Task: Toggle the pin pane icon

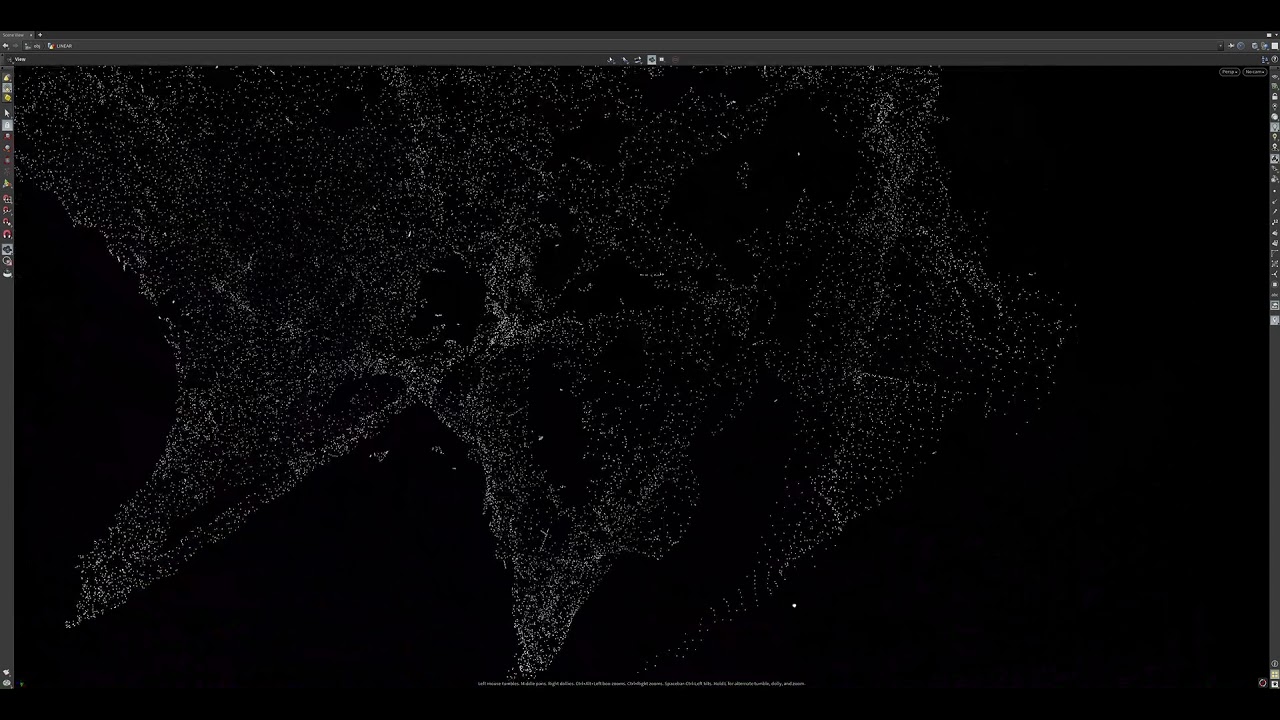Action: tap(1231, 46)
